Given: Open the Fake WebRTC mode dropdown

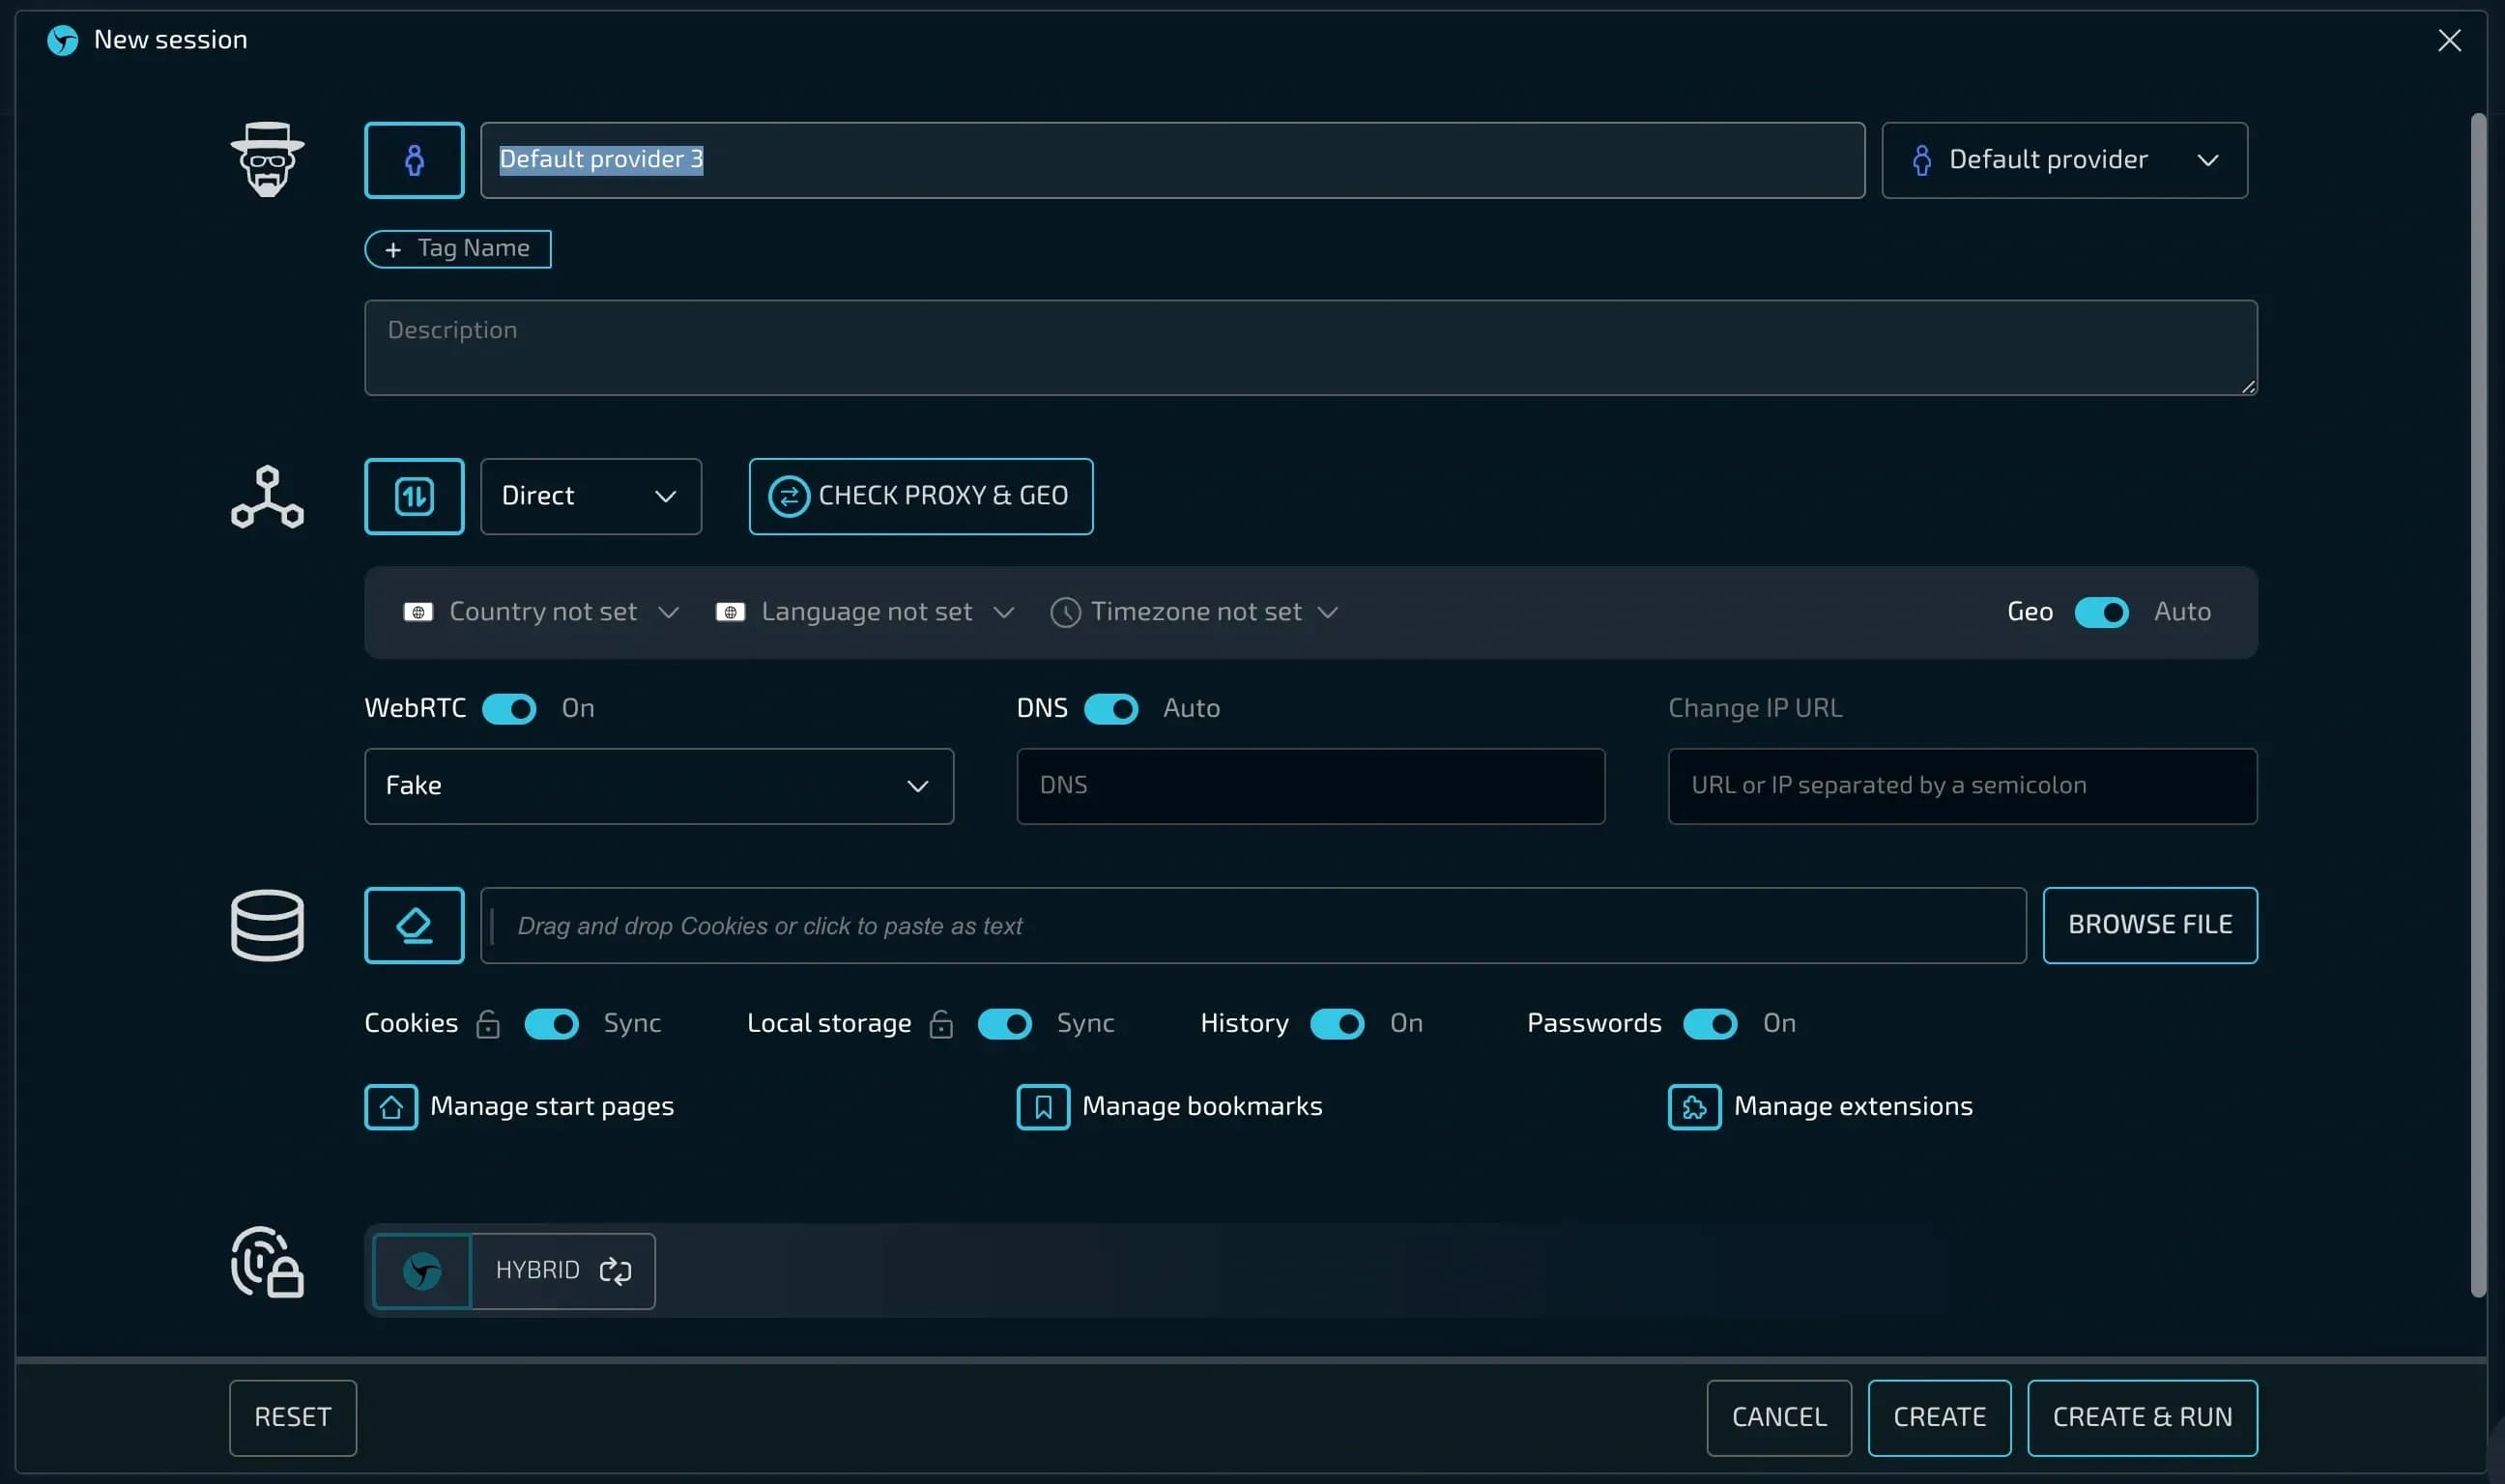Looking at the screenshot, I should 658,786.
